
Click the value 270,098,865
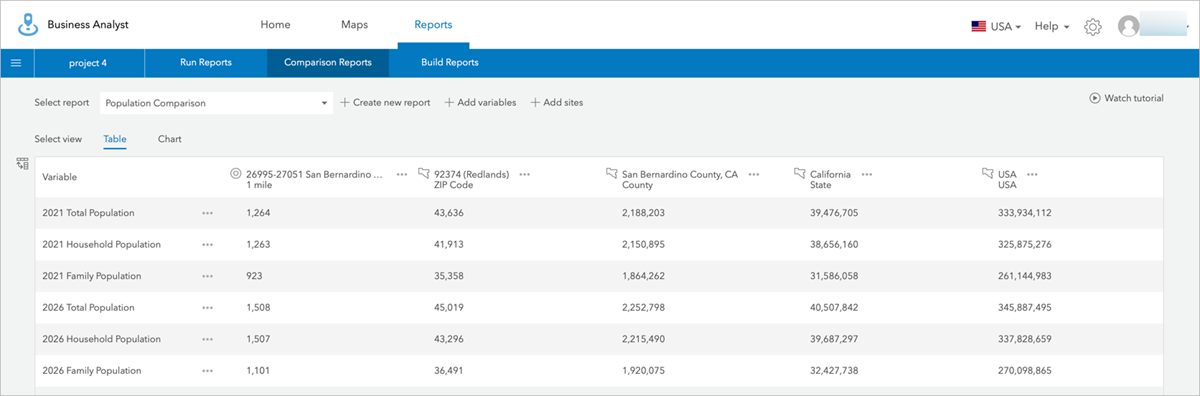click(x=1024, y=371)
